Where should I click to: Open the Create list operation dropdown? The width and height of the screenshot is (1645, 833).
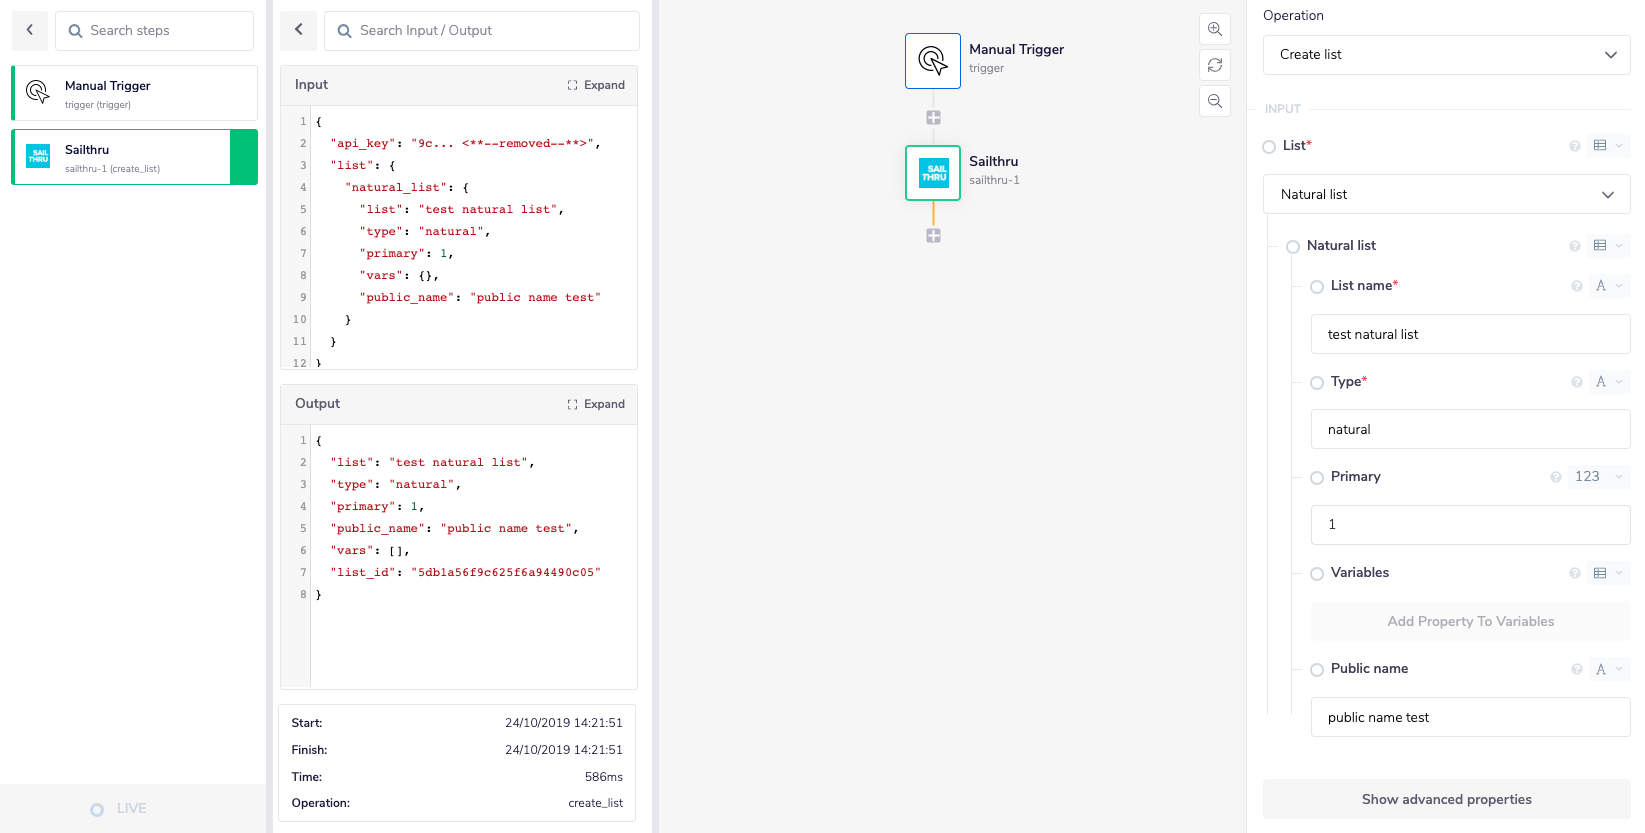click(1446, 55)
